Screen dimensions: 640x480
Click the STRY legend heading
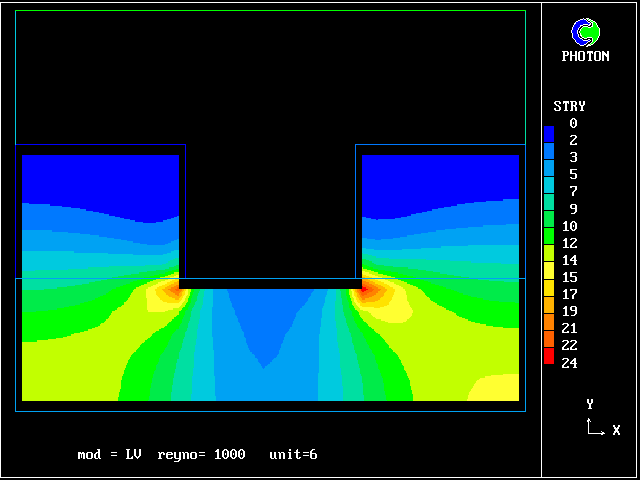(569, 106)
